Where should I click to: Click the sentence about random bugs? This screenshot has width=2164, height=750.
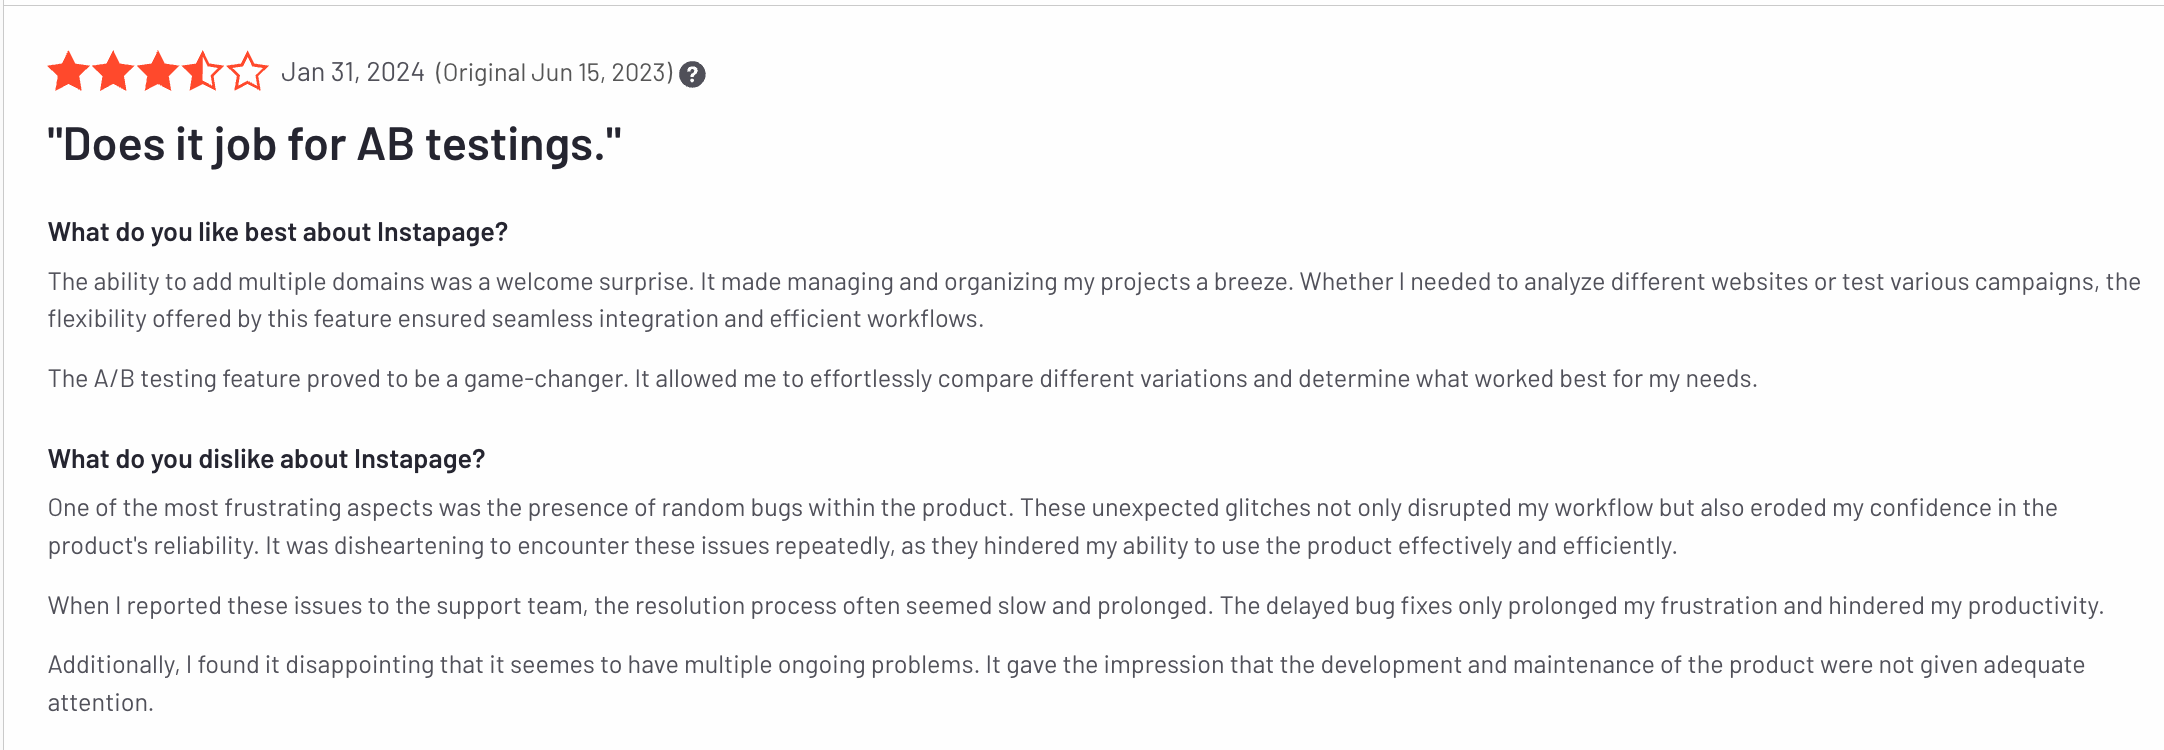[x=530, y=508]
